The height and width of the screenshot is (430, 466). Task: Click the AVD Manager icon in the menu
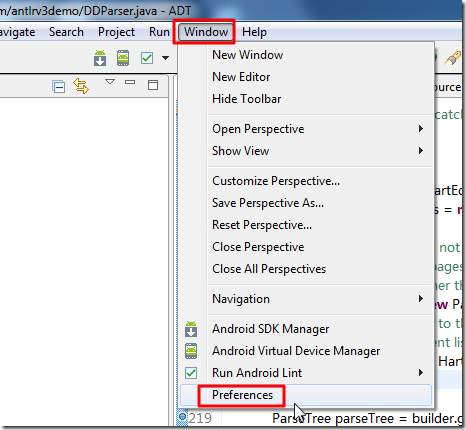click(x=191, y=351)
